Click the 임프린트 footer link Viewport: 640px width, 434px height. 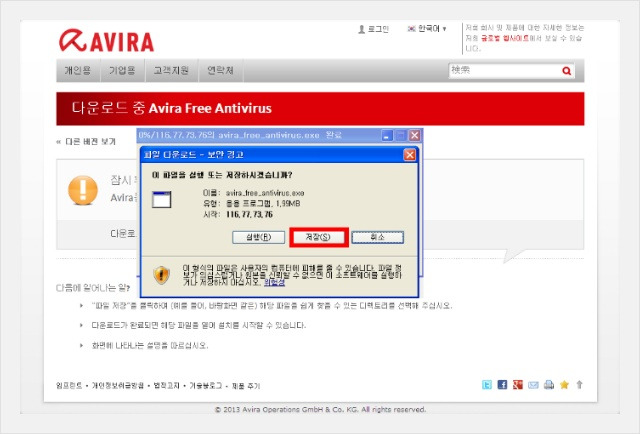point(69,385)
